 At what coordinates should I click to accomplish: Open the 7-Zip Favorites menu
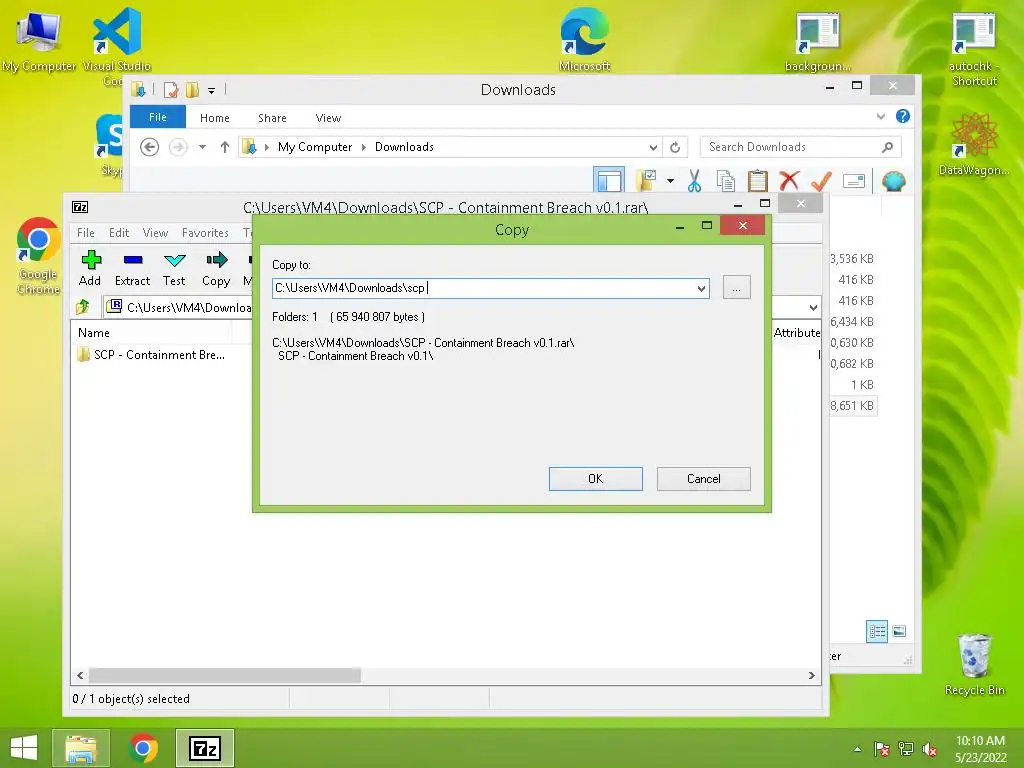[205, 232]
